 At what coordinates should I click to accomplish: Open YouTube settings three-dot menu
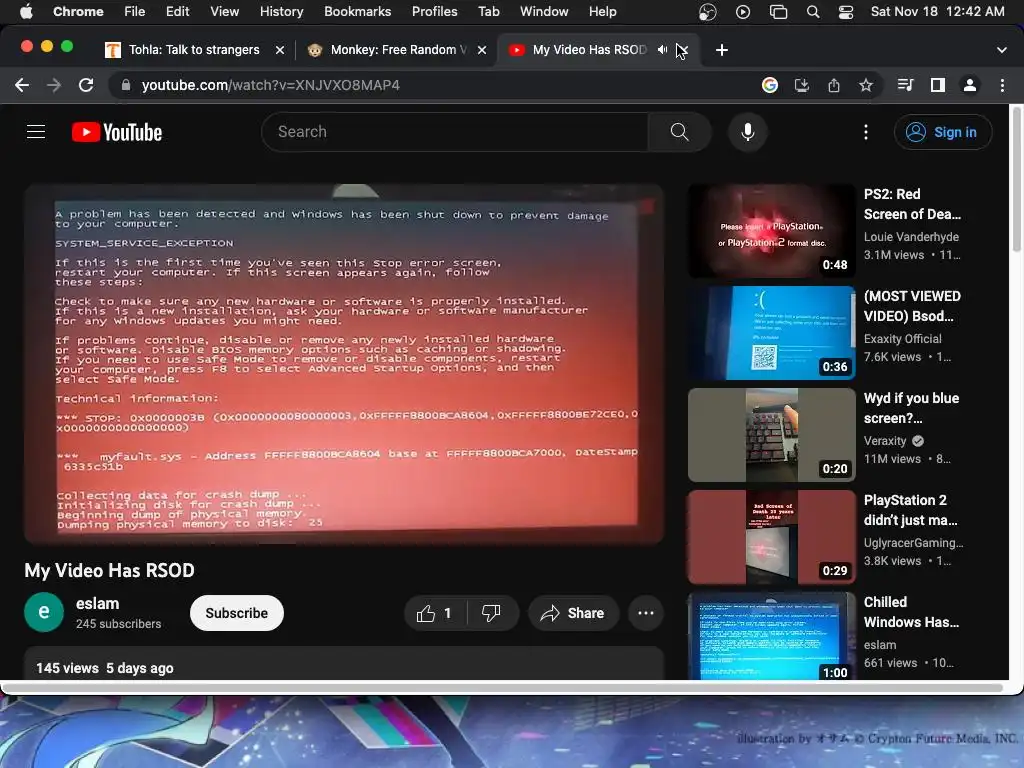(x=866, y=132)
